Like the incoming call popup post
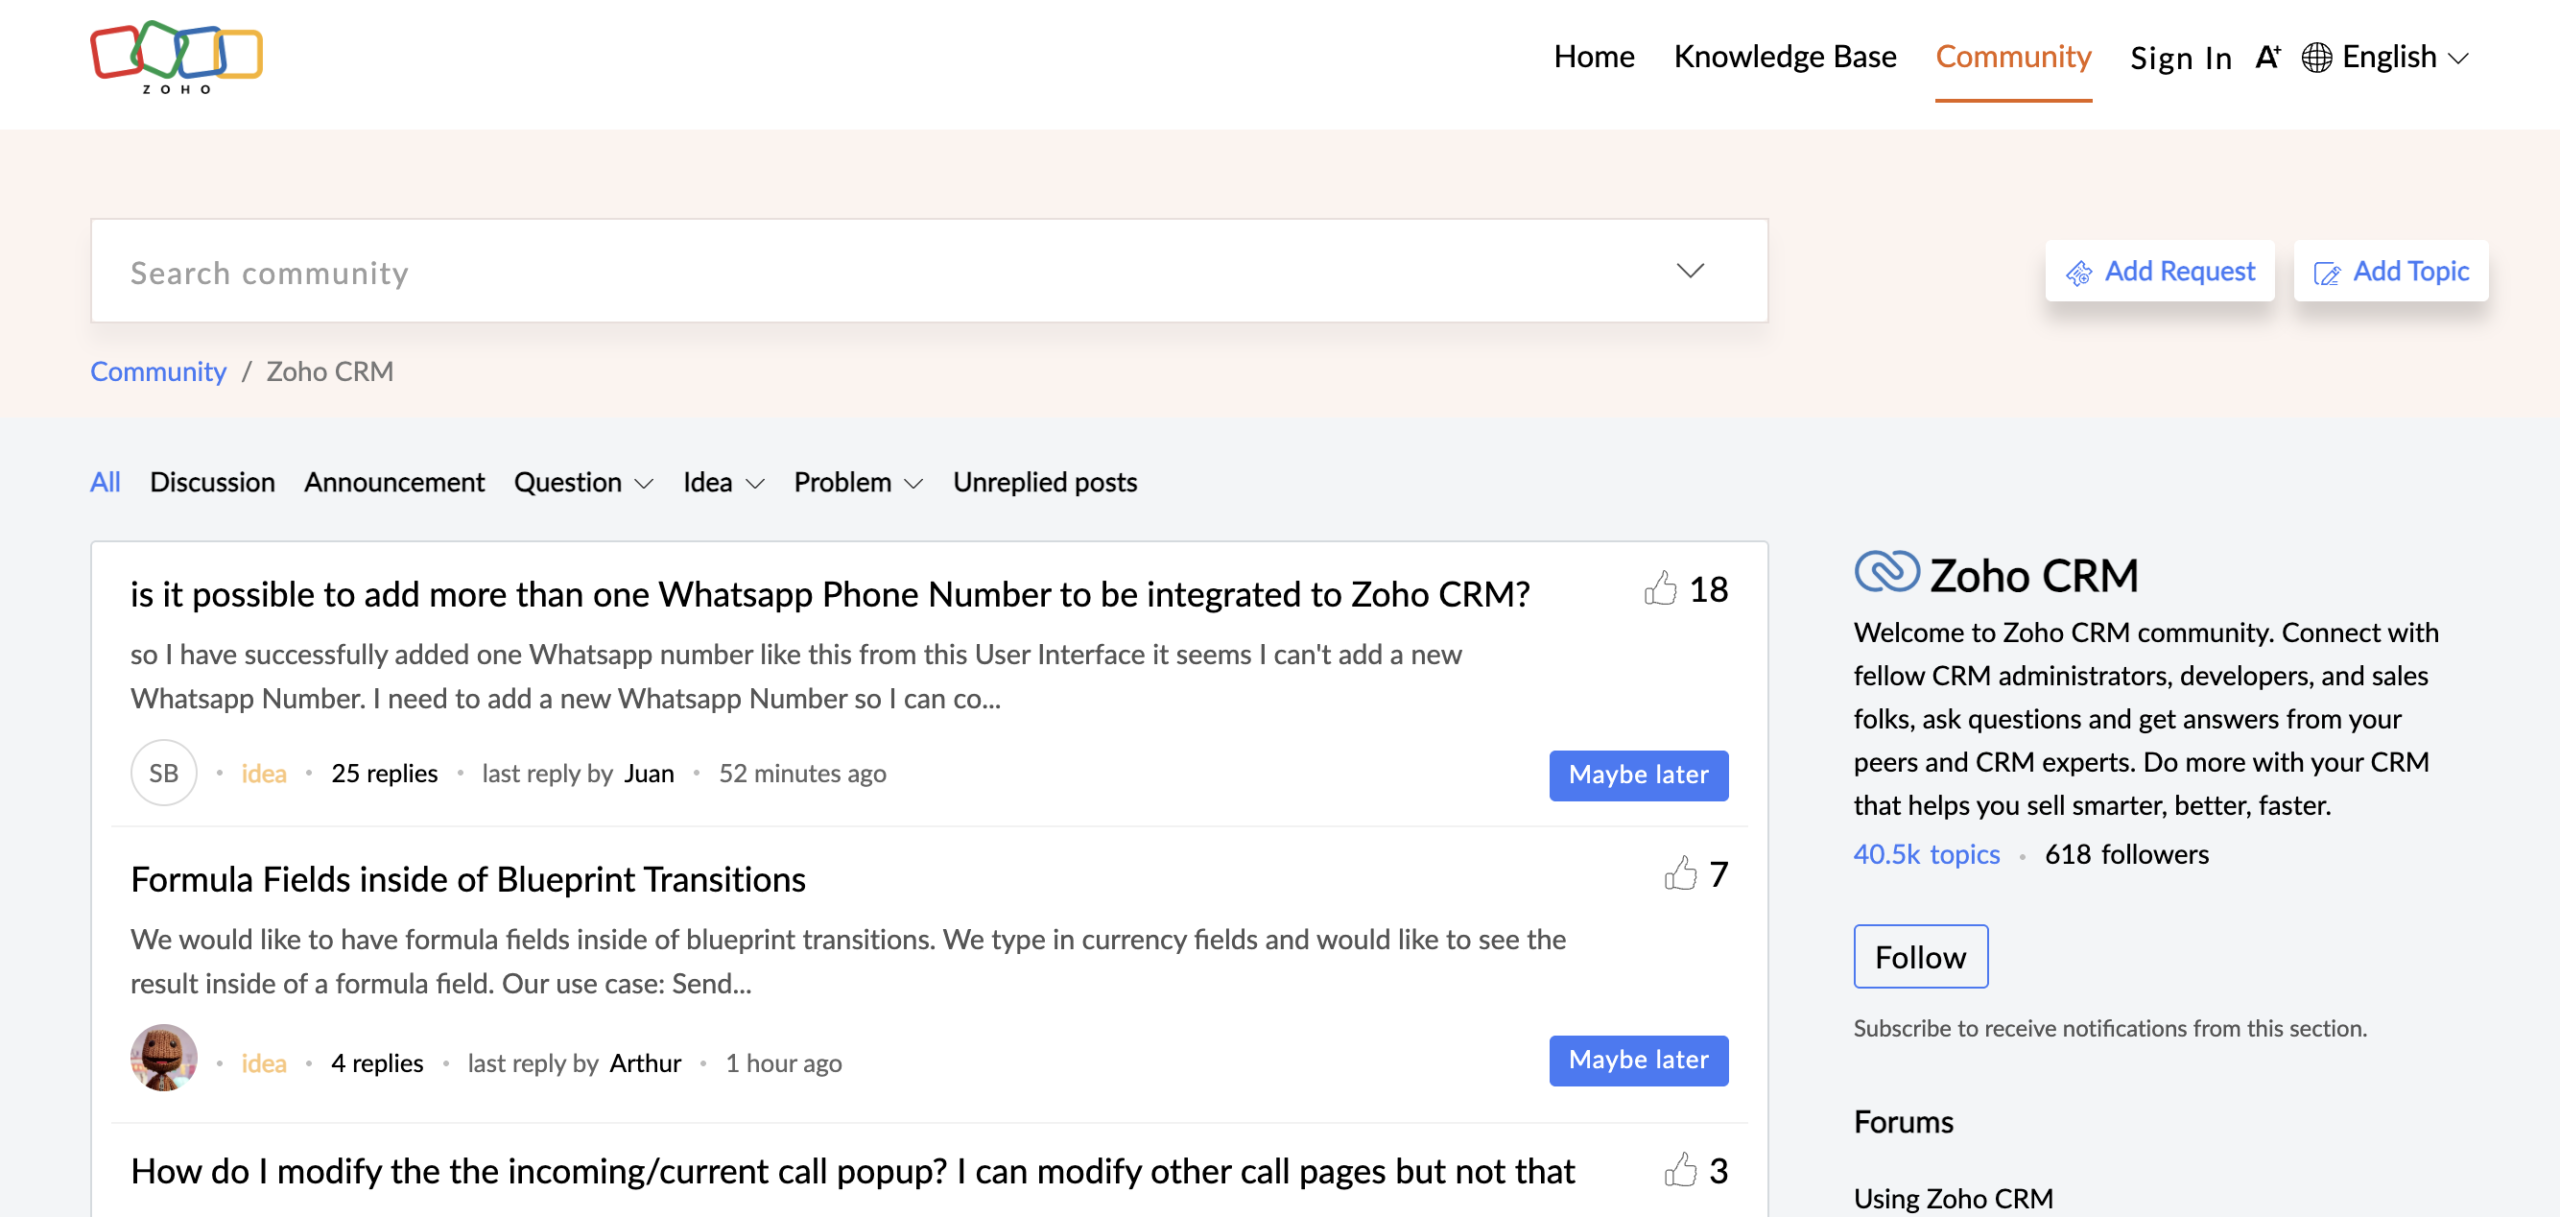 coord(1683,1169)
